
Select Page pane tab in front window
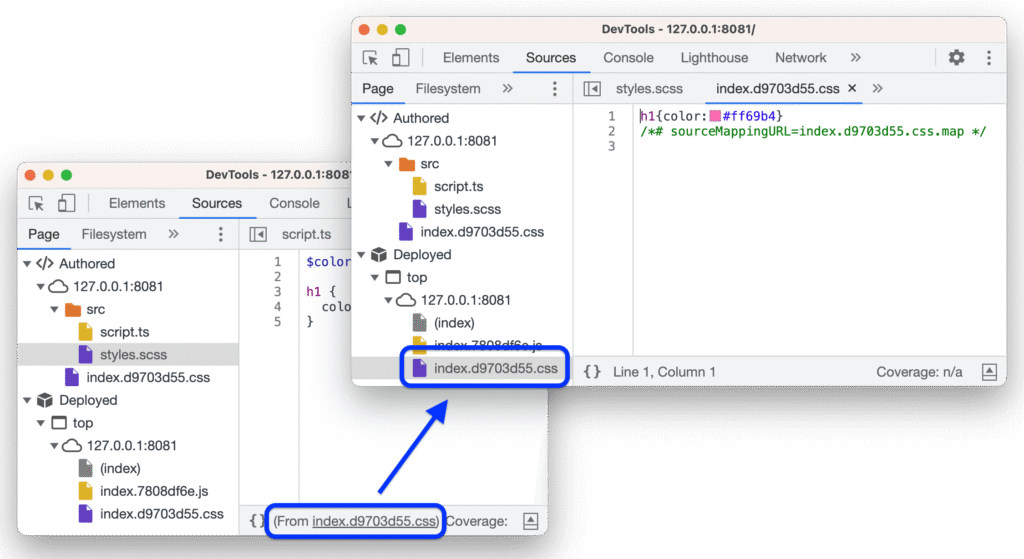[x=377, y=88]
